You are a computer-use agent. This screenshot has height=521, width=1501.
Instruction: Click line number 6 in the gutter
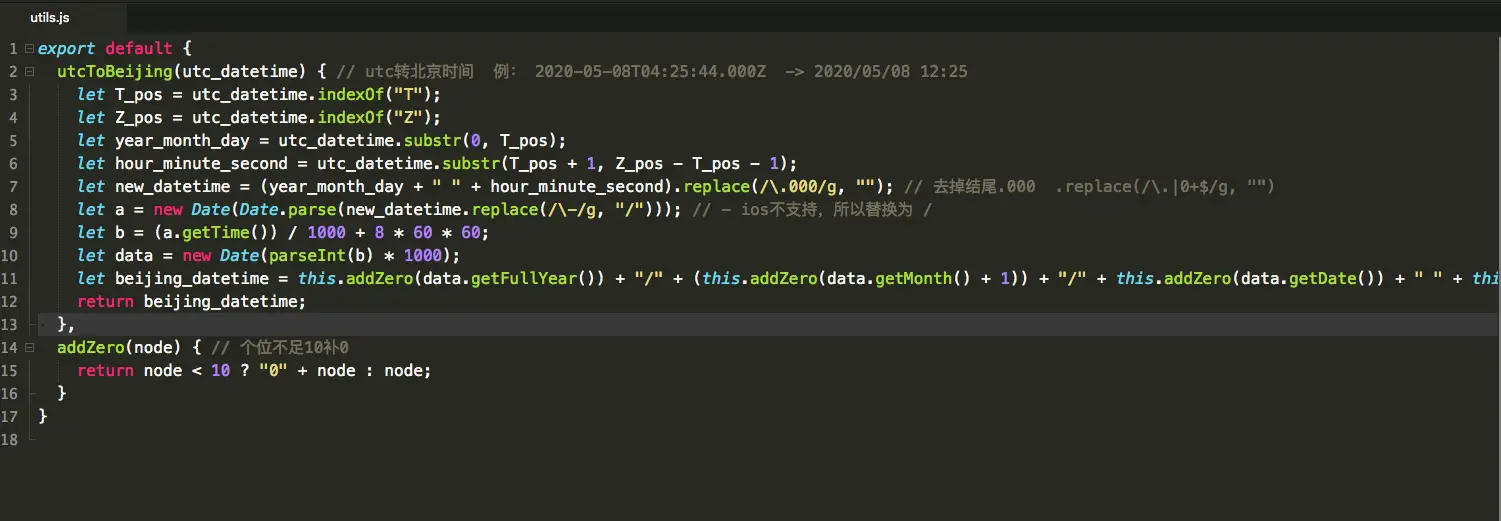(12, 163)
